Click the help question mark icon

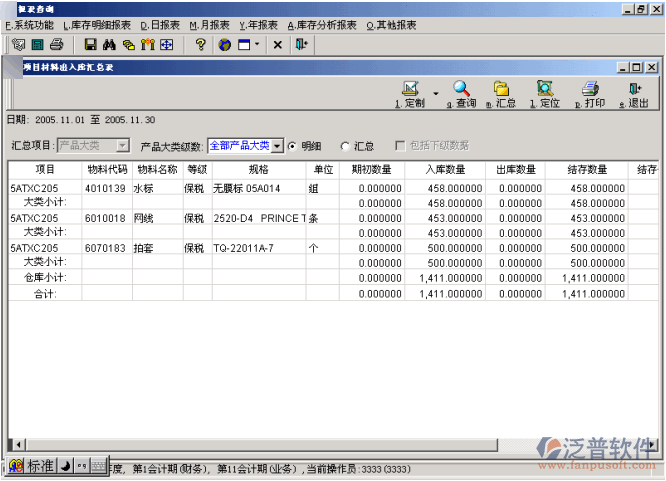(x=200, y=45)
